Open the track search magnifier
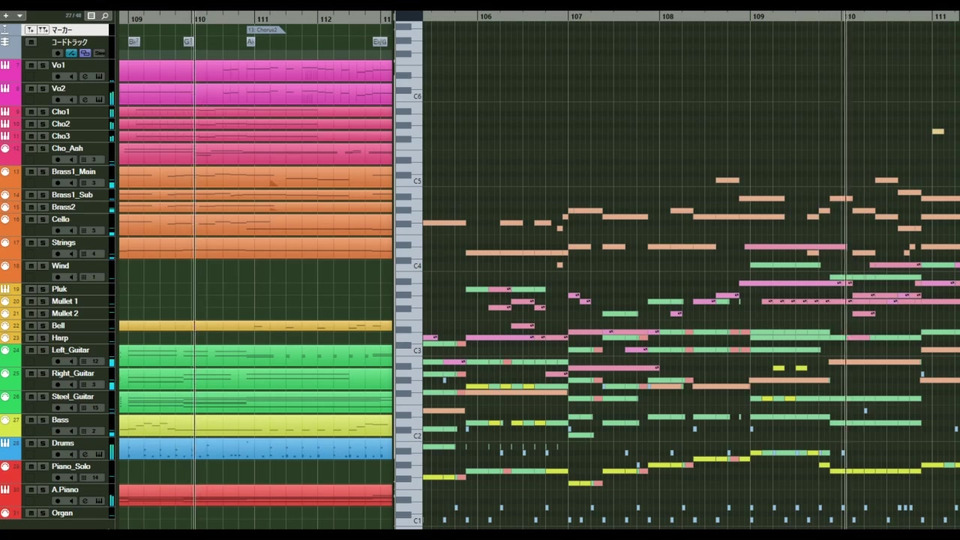Viewport: 960px width, 540px height. [x=105, y=16]
